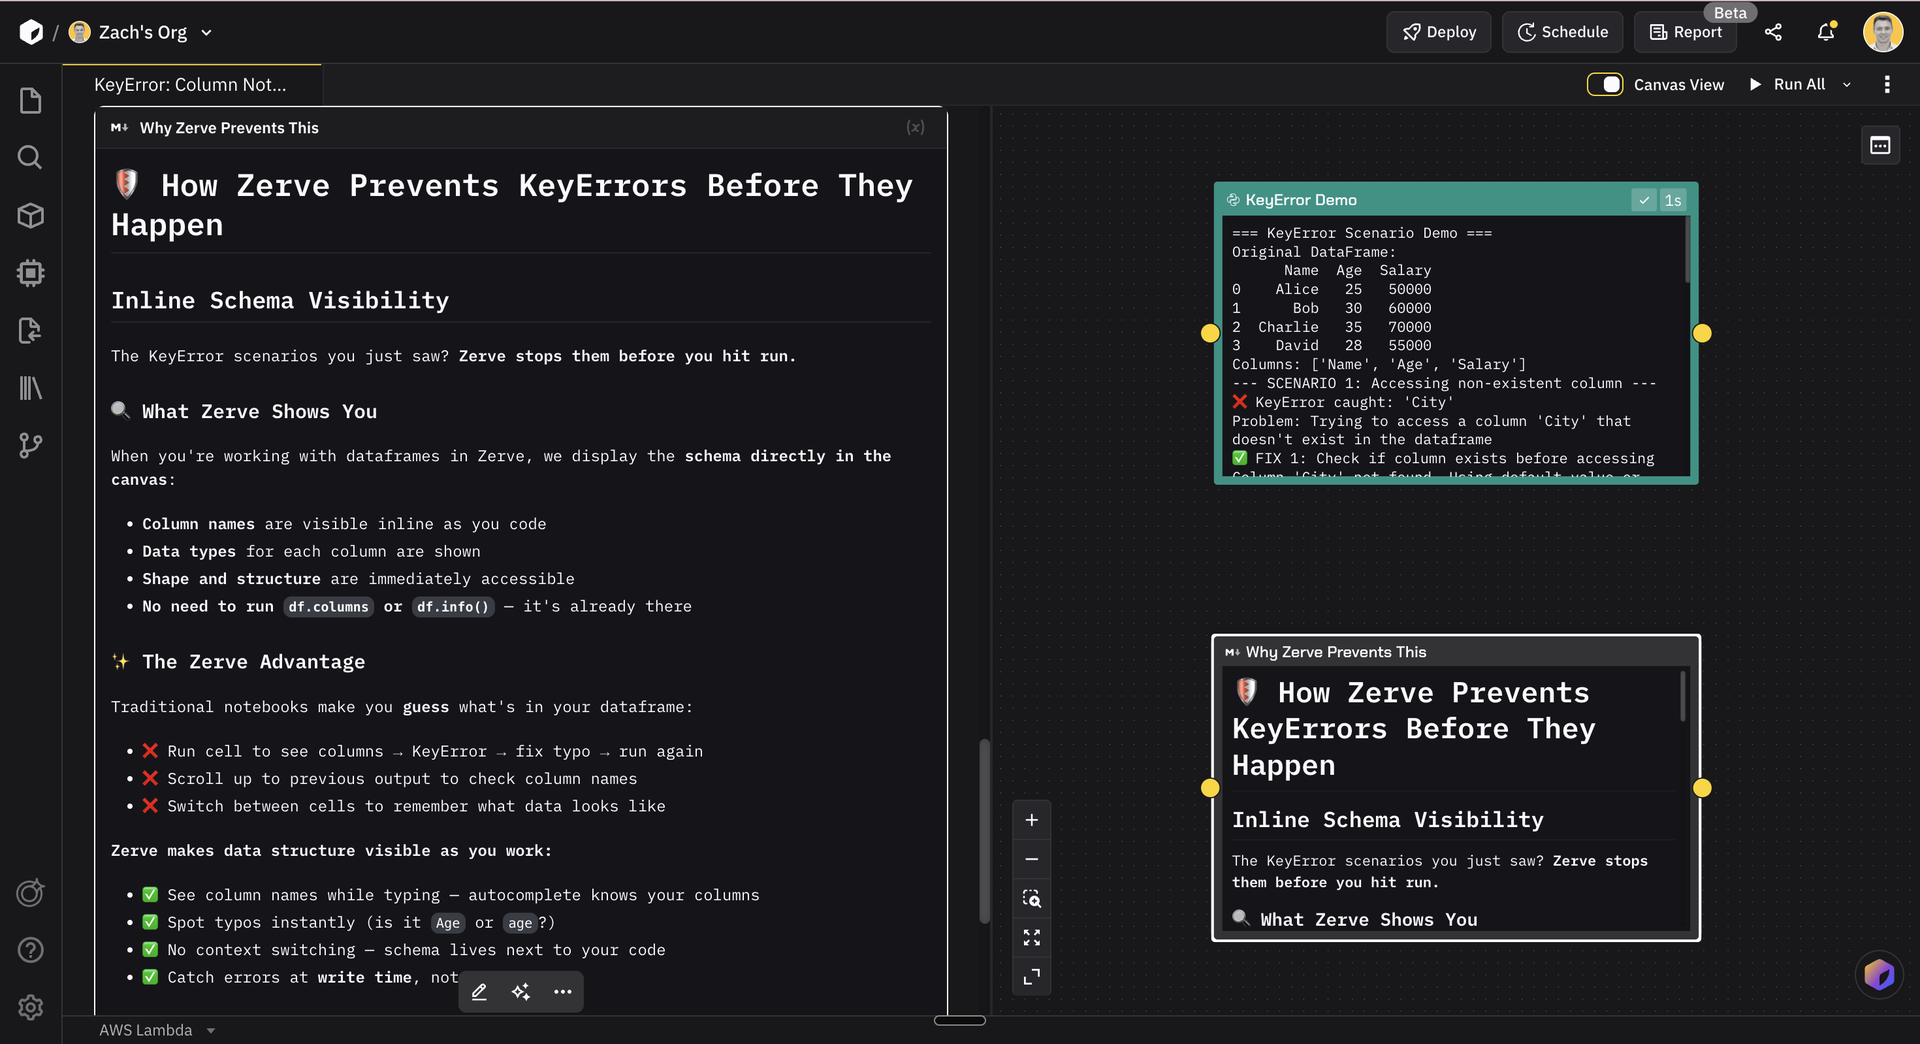
Task: Click the pencil edit icon in block toolbar
Action: [x=479, y=992]
